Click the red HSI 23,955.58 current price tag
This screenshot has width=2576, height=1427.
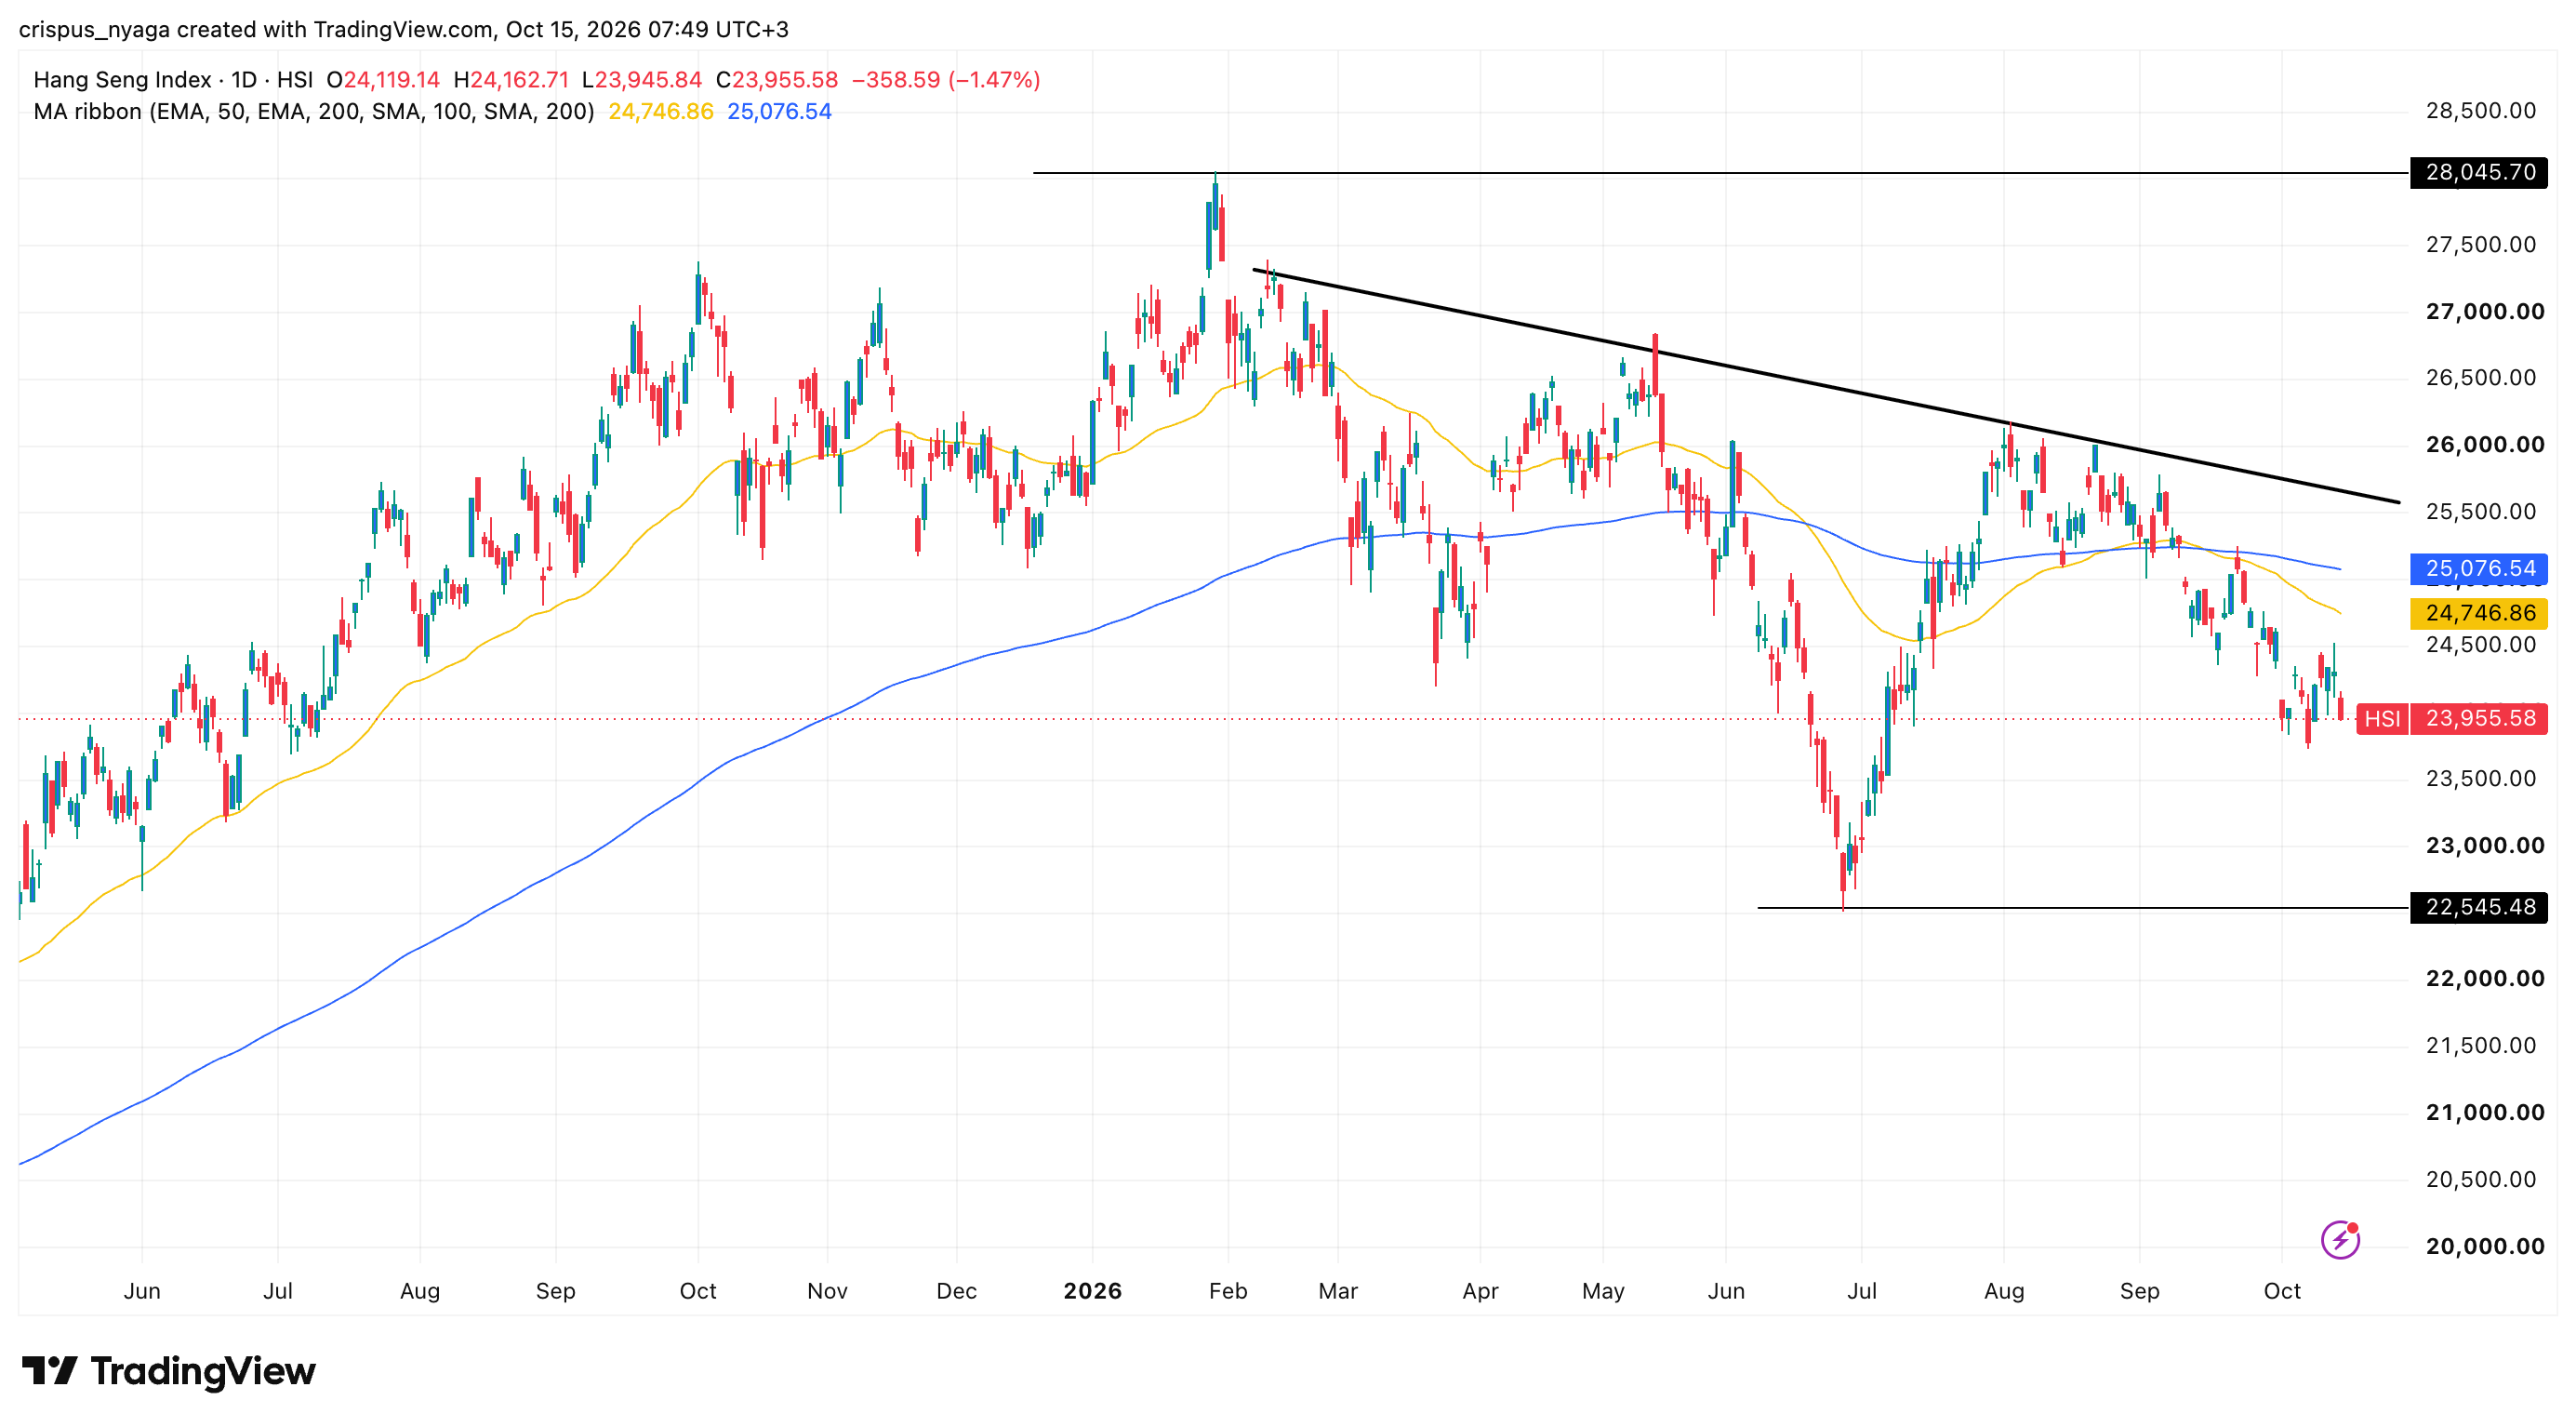click(x=2452, y=718)
